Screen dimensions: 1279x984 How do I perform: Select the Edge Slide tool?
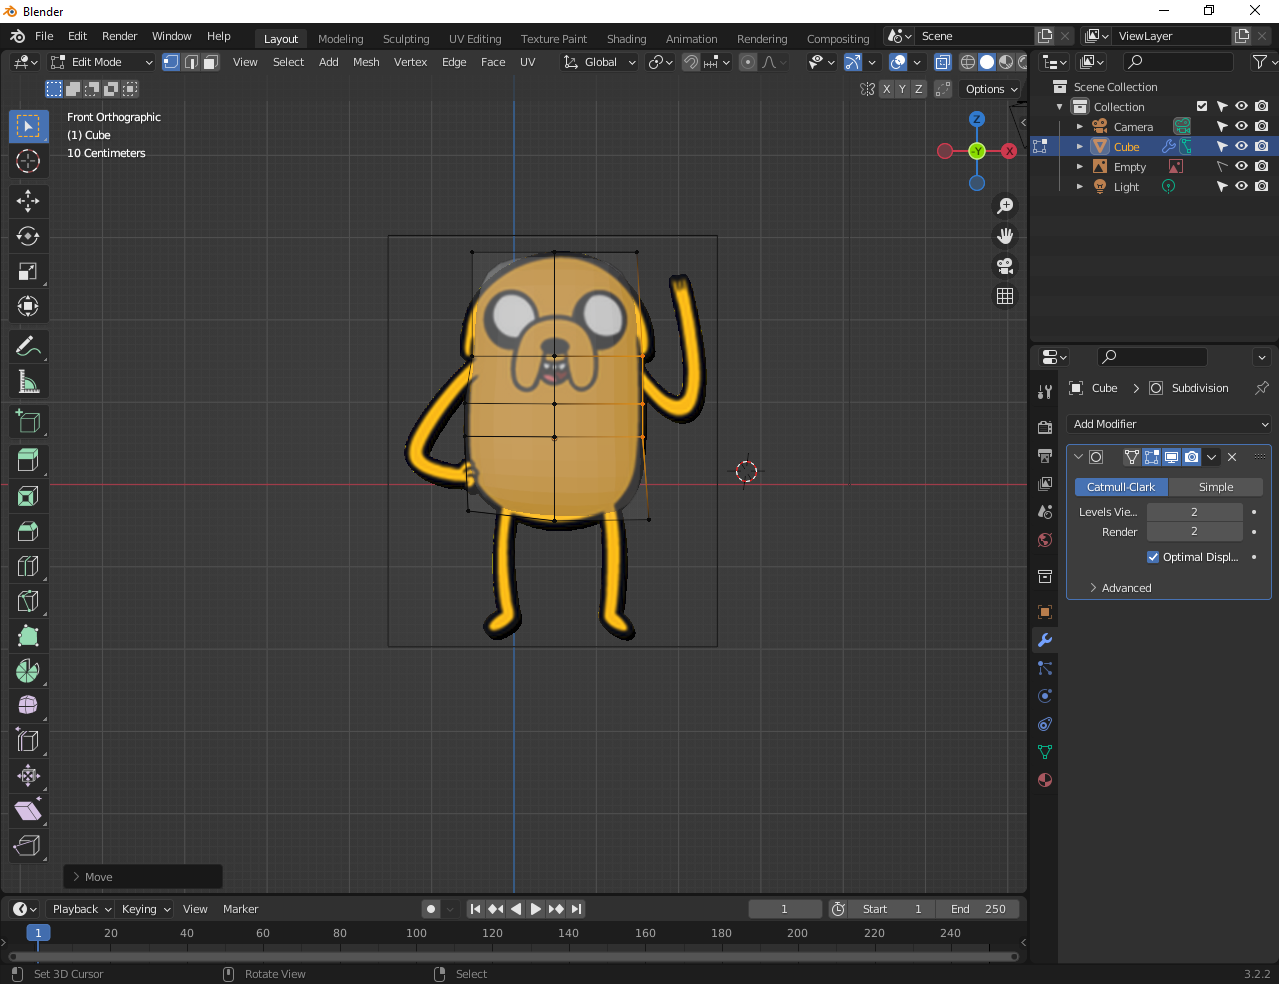[28, 741]
